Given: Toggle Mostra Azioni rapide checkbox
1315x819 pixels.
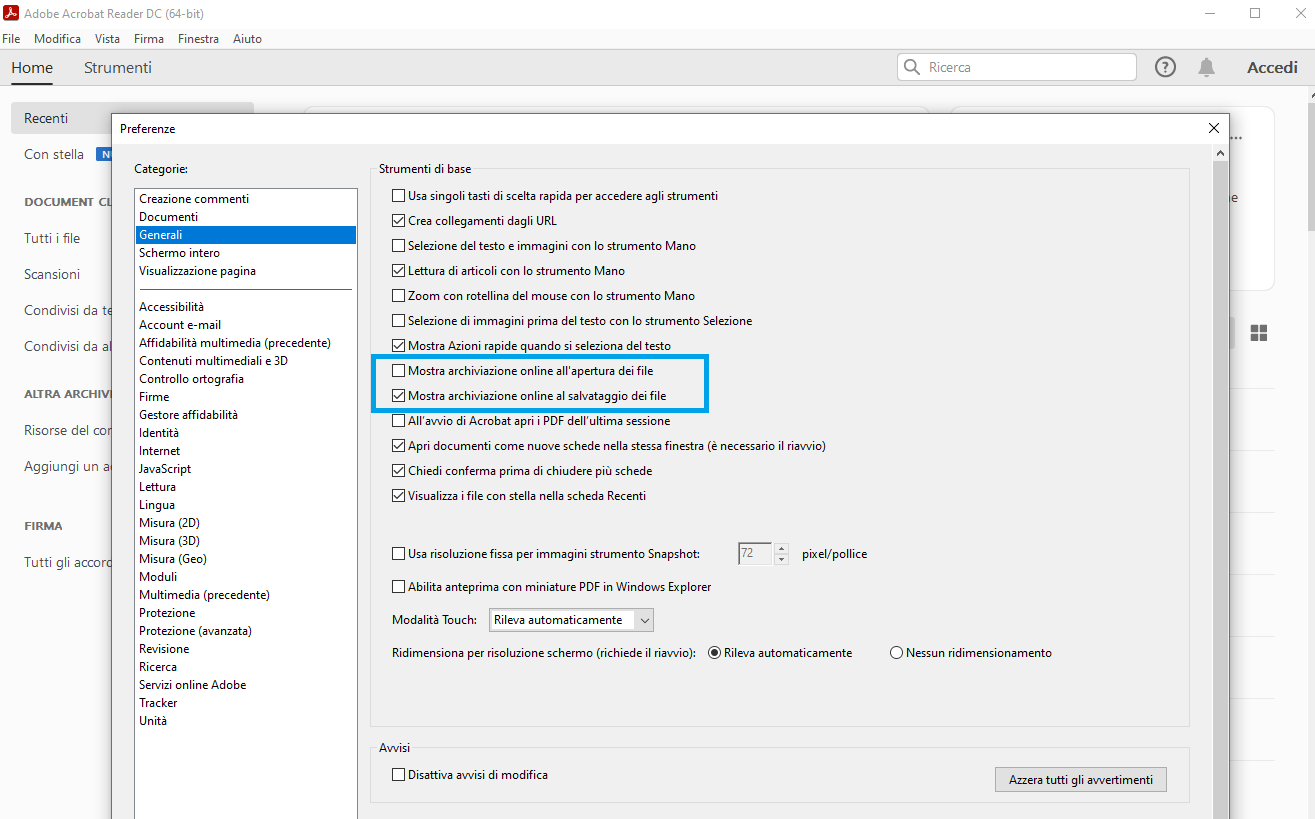Looking at the screenshot, I should click(399, 346).
